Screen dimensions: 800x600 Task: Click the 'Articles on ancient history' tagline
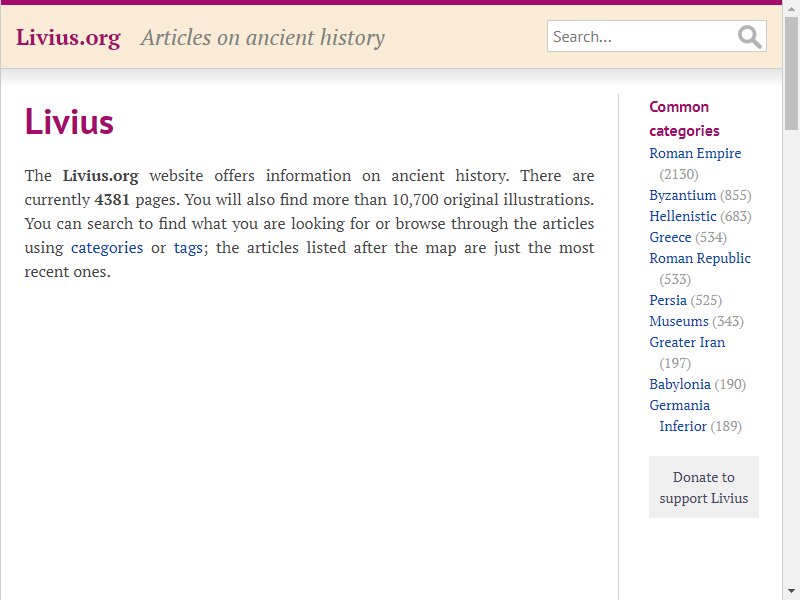263,37
